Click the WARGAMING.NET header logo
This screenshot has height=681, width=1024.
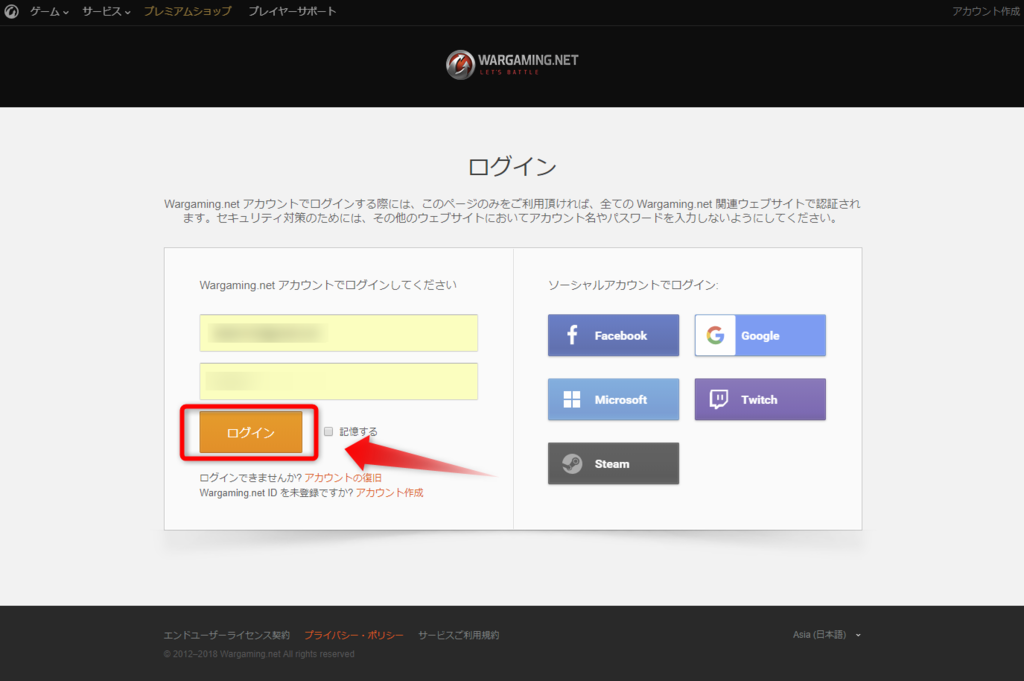[x=512, y=64]
